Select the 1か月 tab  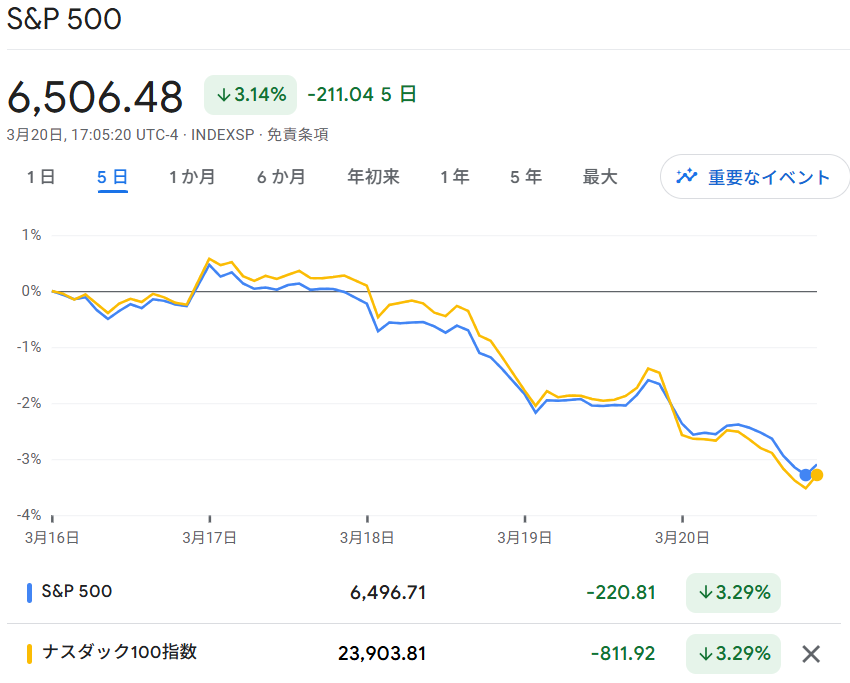[x=192, y=176]
